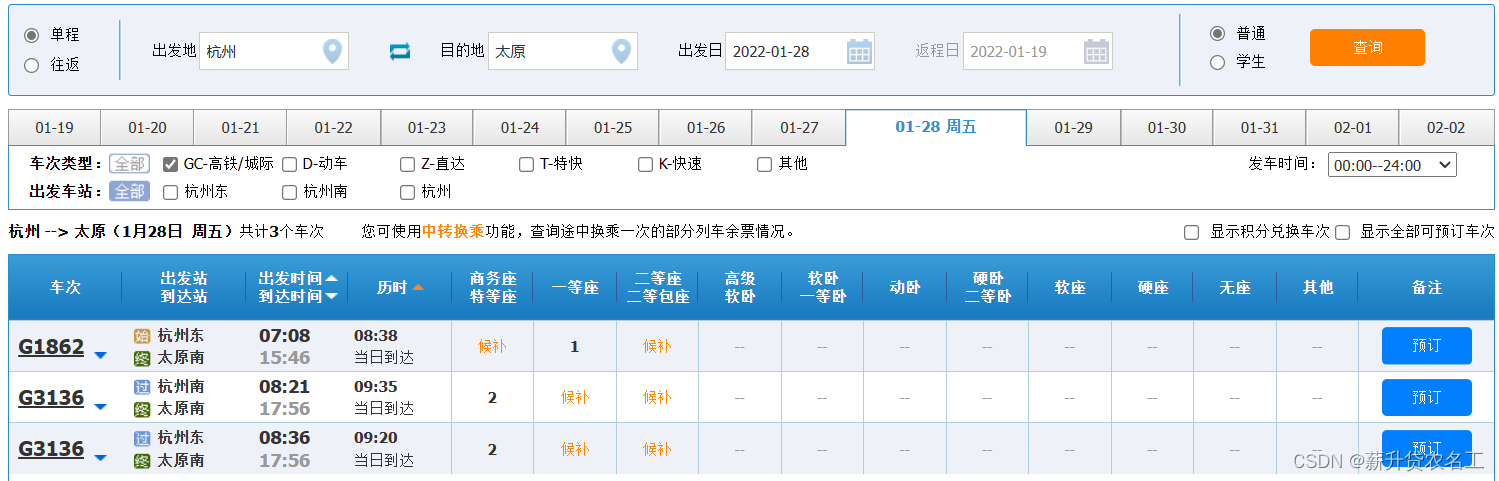The height and width of the screenshot is (481, 1499).
Task: Select 往返 round-trip radio button
Action: [32, 65]
